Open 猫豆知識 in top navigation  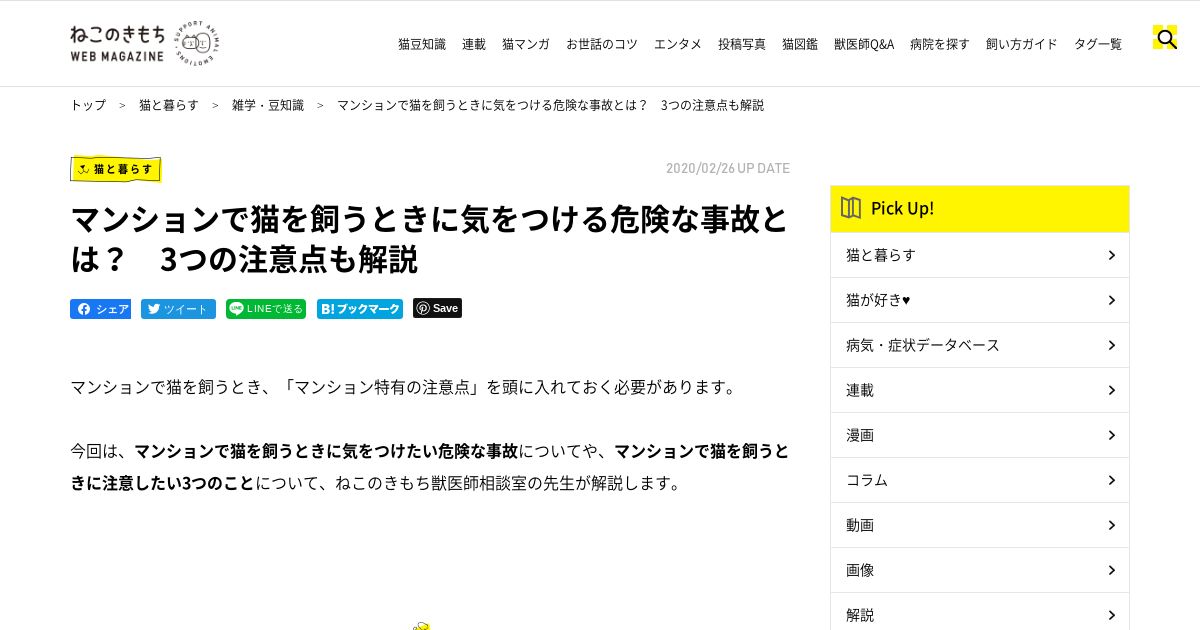click(422, 44)
